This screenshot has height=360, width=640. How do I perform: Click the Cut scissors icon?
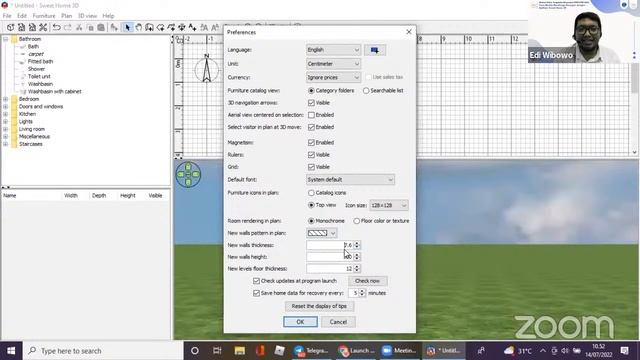79,27
